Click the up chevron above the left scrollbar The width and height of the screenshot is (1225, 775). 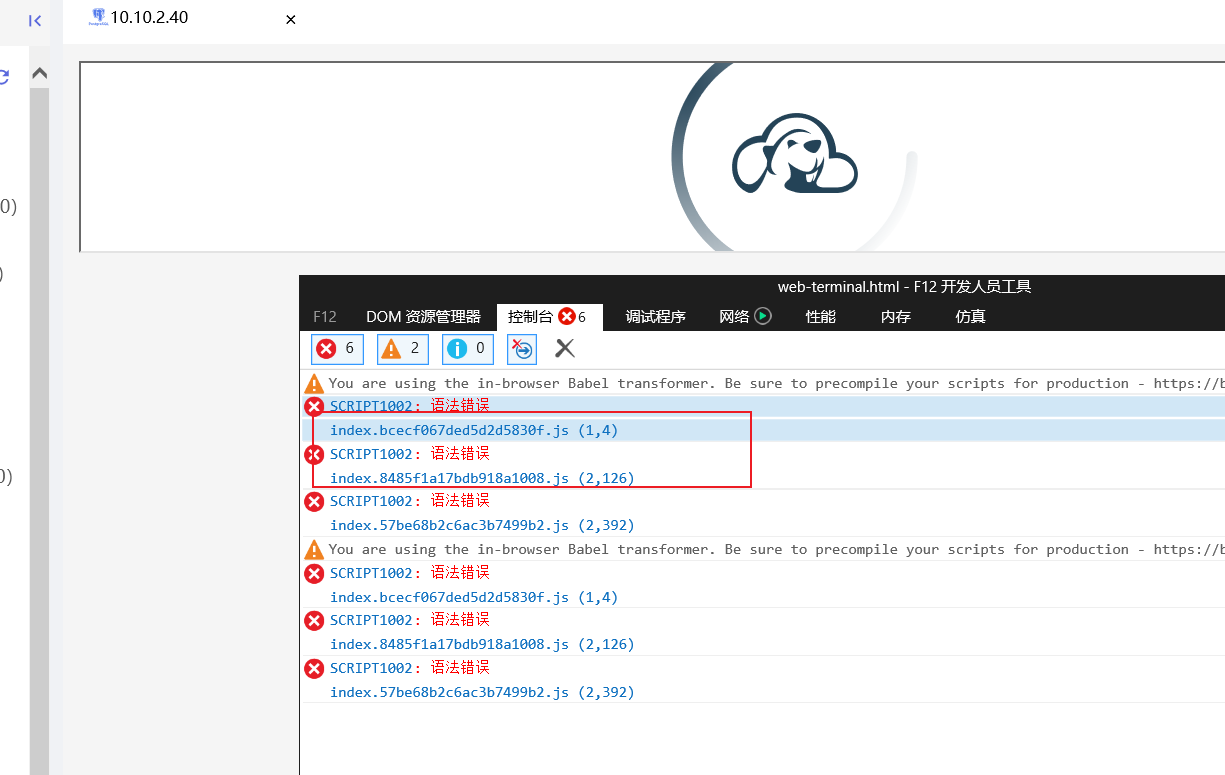pyautogui.click(x=40, y=73)
